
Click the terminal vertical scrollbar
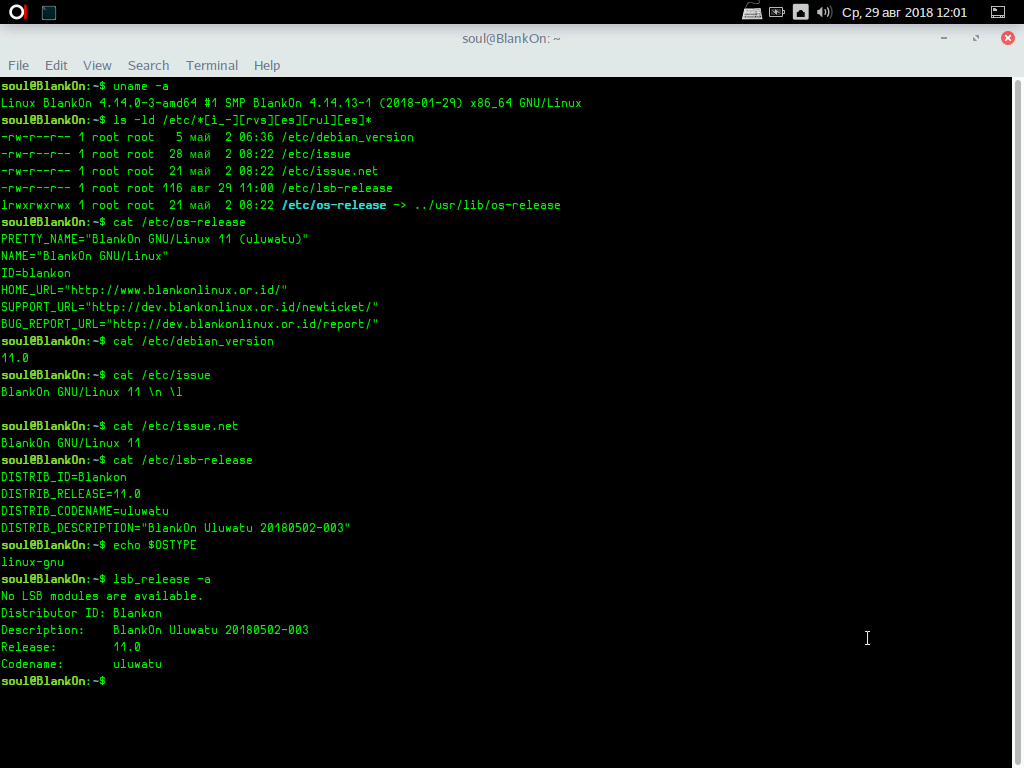coord(1017,422)
